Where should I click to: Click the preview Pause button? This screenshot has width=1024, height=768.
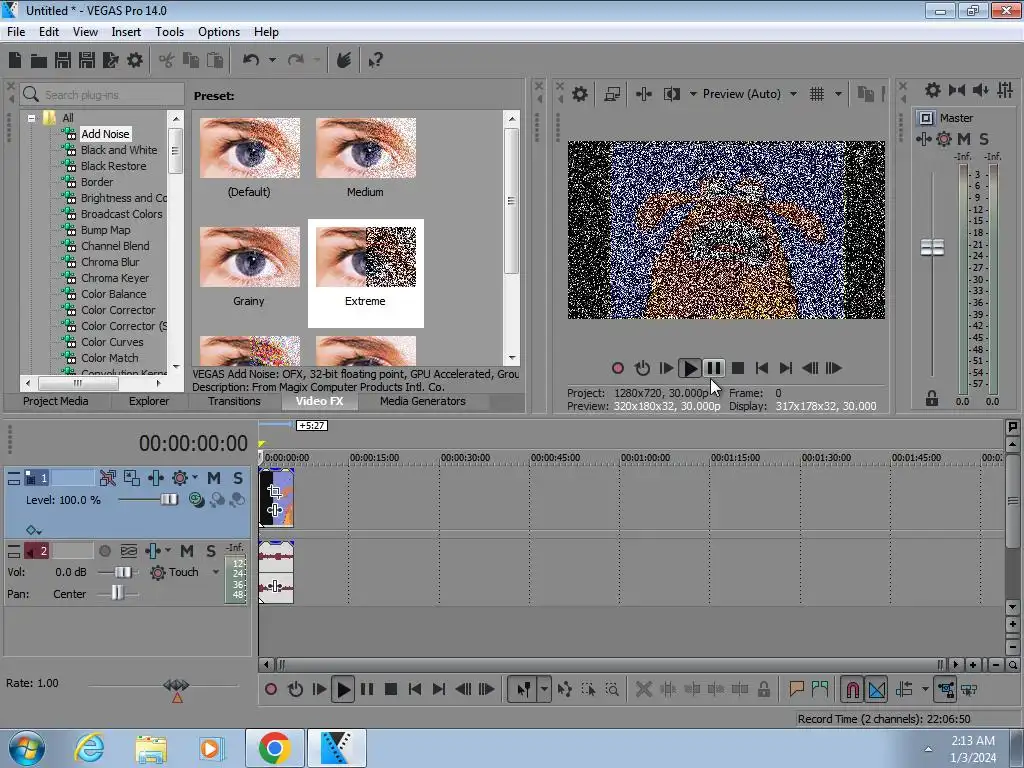pyautogui.click(x=714, y=368)
